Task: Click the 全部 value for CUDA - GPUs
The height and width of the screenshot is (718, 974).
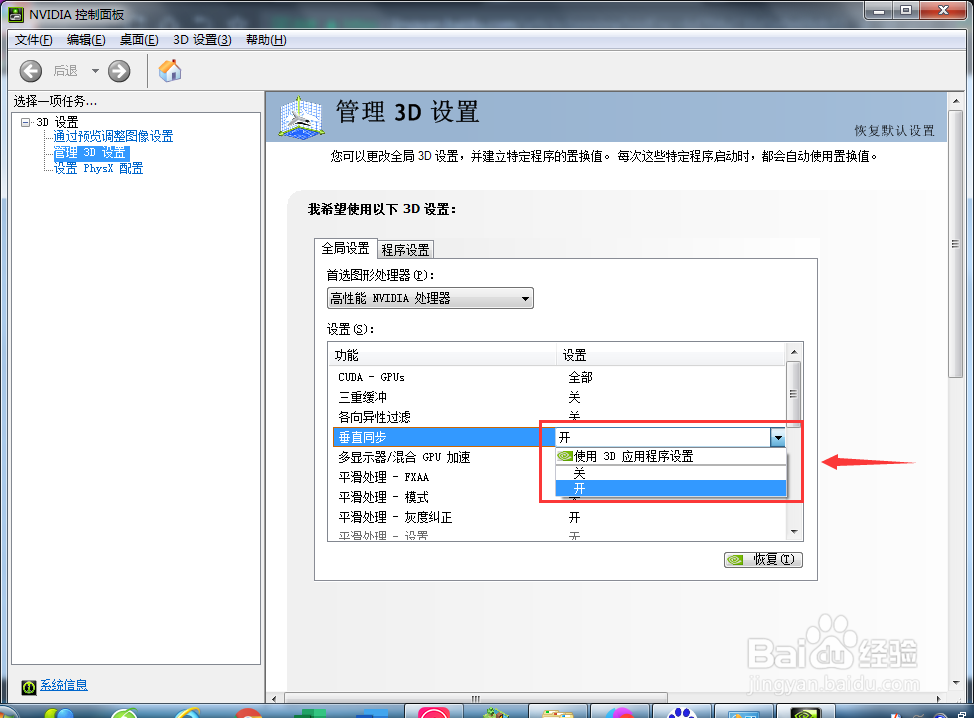Action: point(581,377)
